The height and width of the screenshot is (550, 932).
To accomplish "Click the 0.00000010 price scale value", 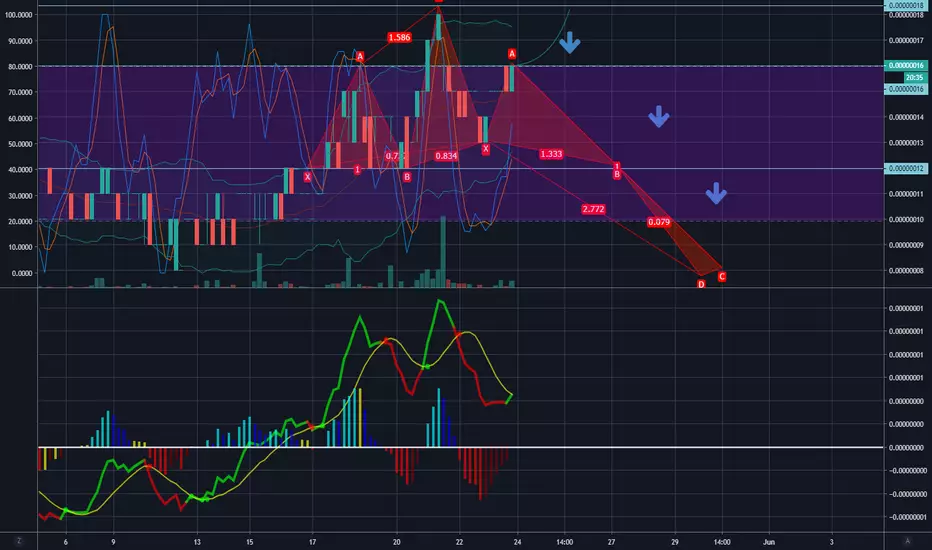I will click(906, 219).
